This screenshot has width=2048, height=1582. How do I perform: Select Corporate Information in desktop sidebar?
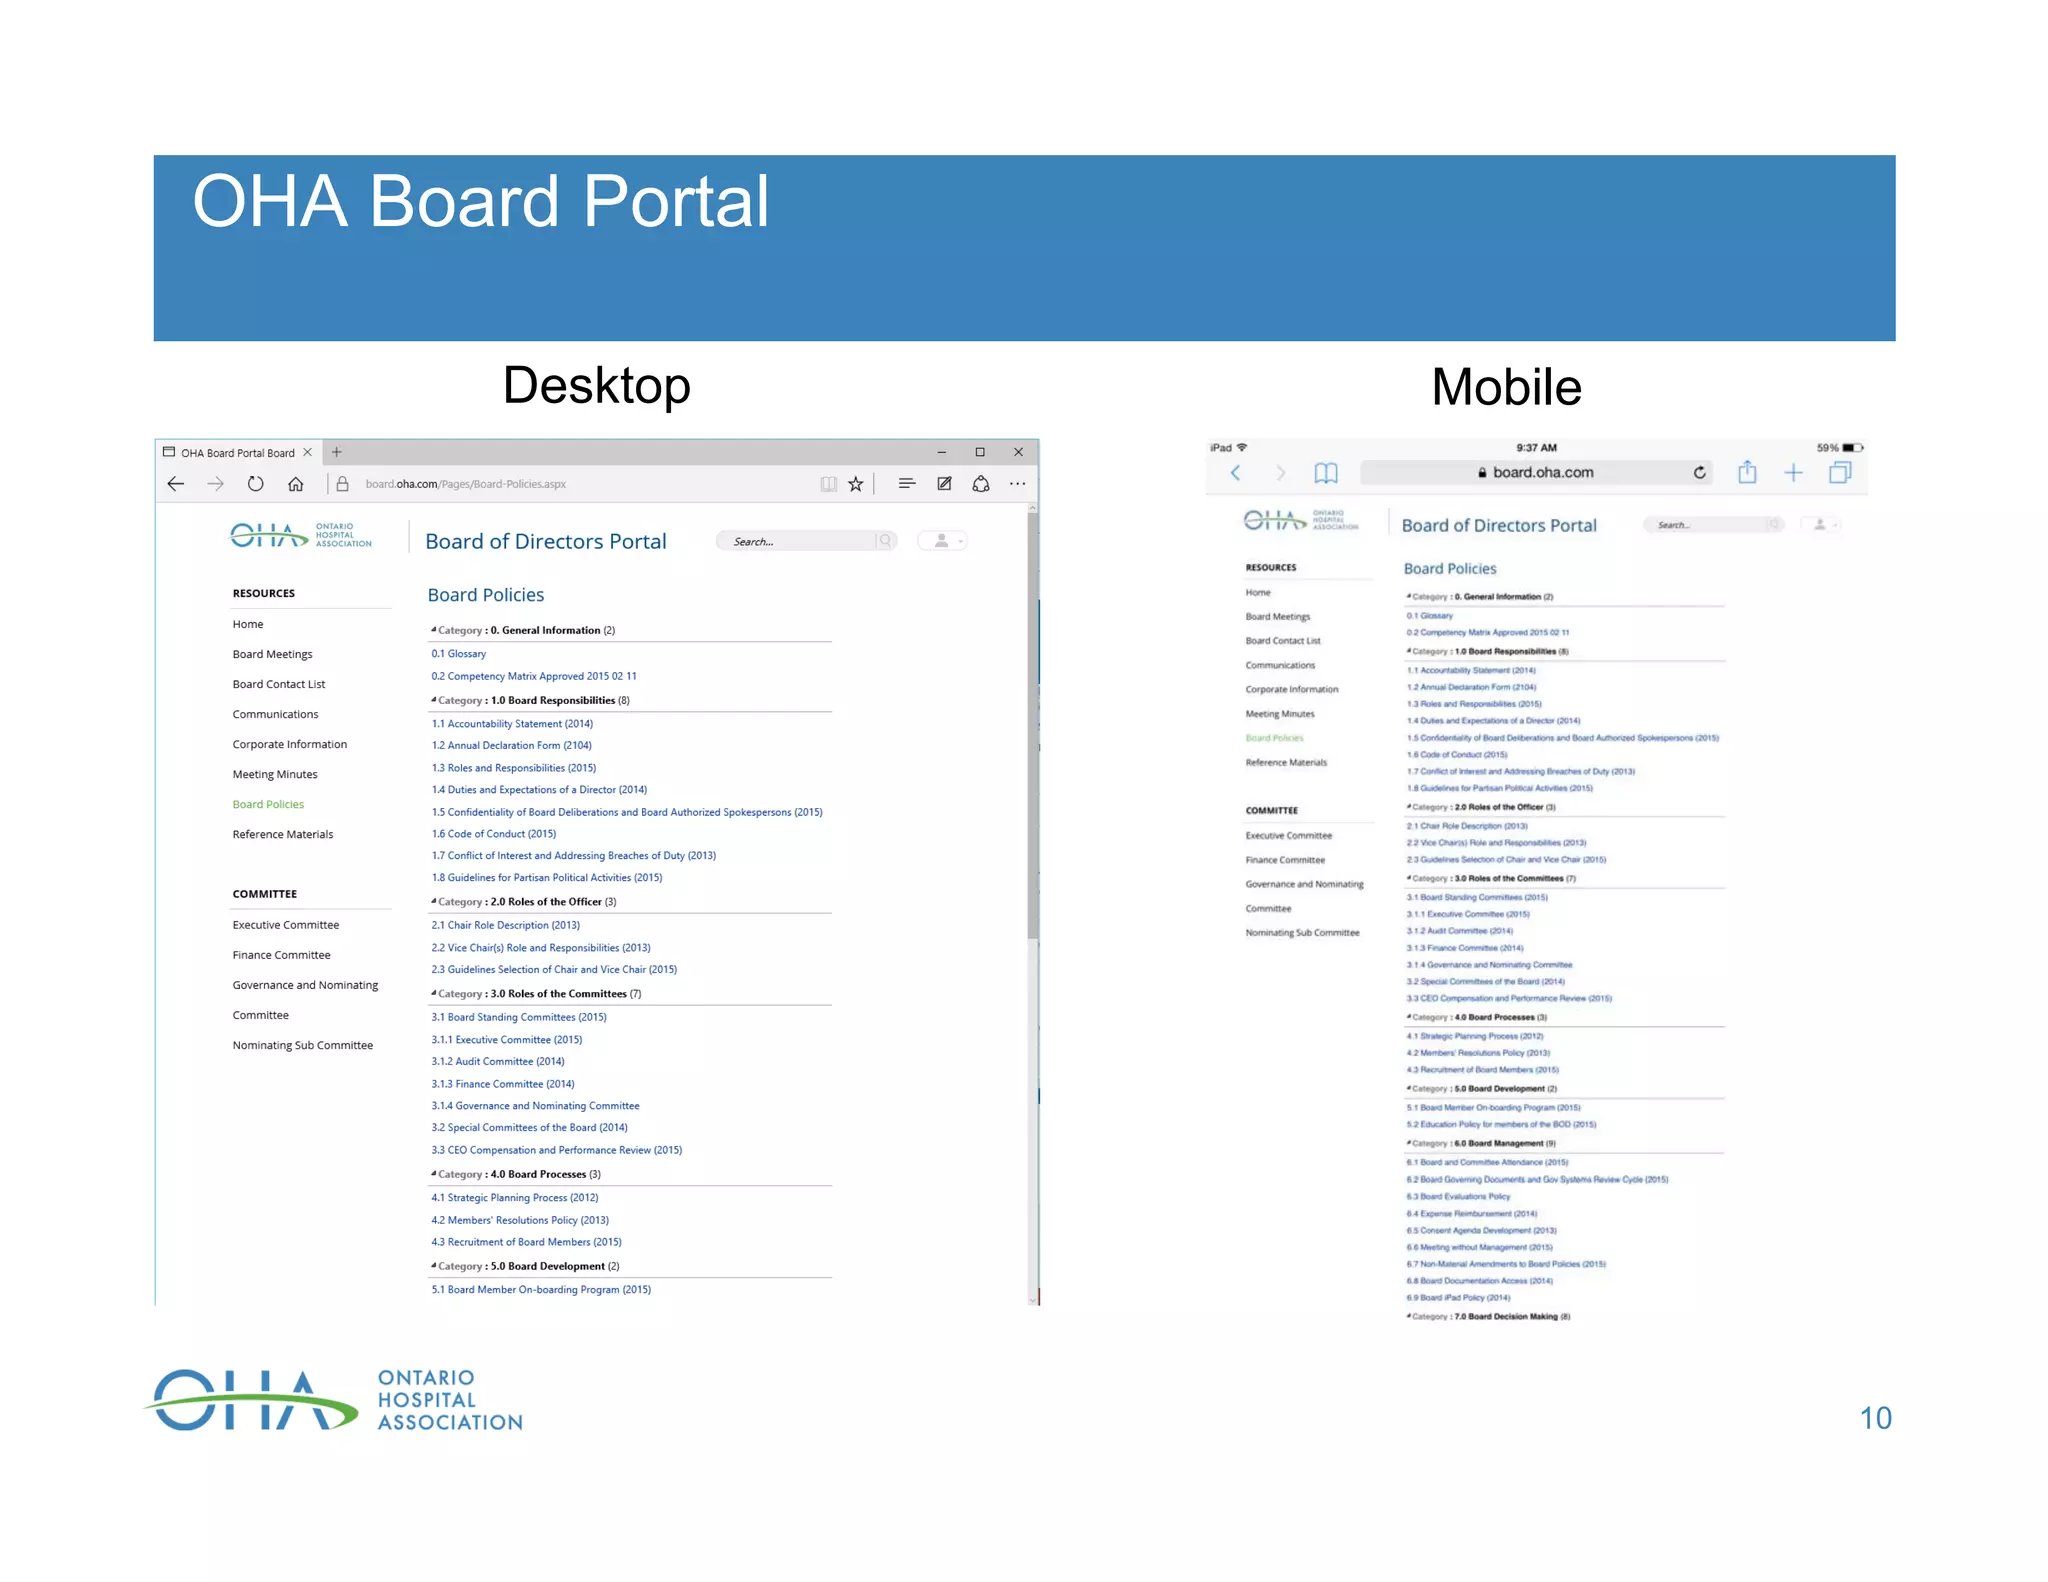290,744
